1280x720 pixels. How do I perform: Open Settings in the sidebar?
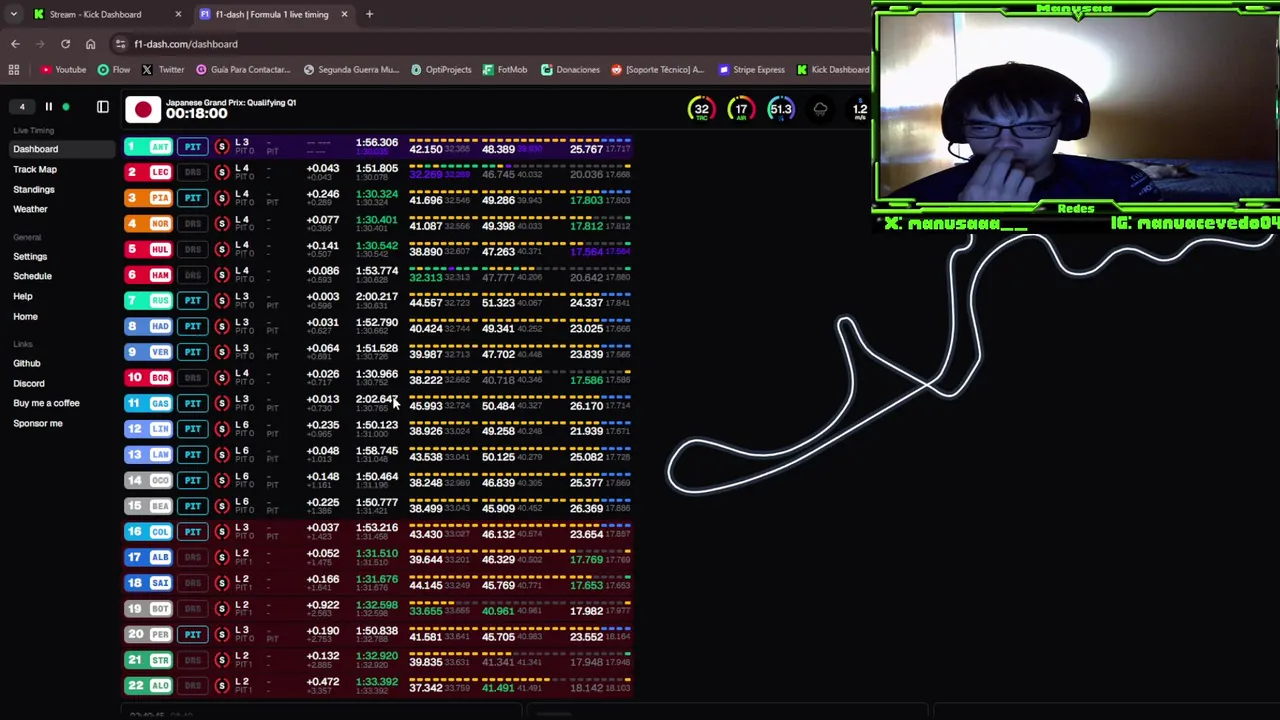pyautogui.click(x=30, y=256)
